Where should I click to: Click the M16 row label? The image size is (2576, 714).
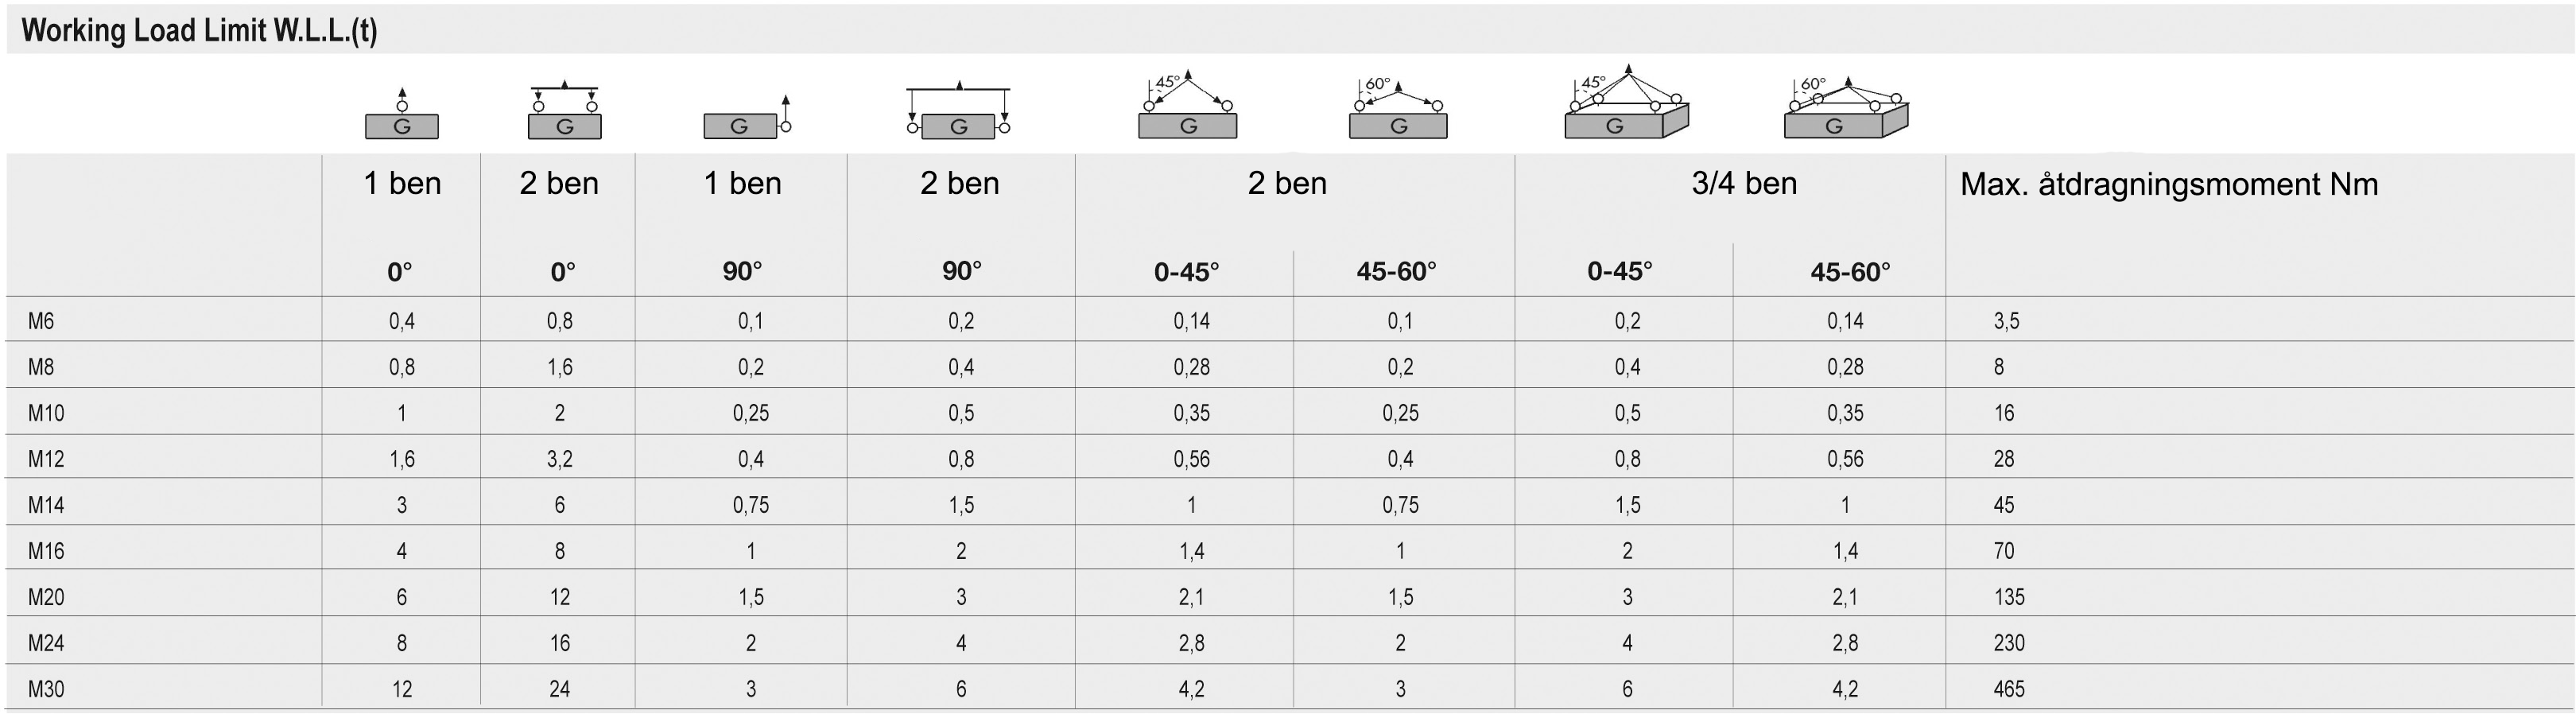click(x=46, y=551)
